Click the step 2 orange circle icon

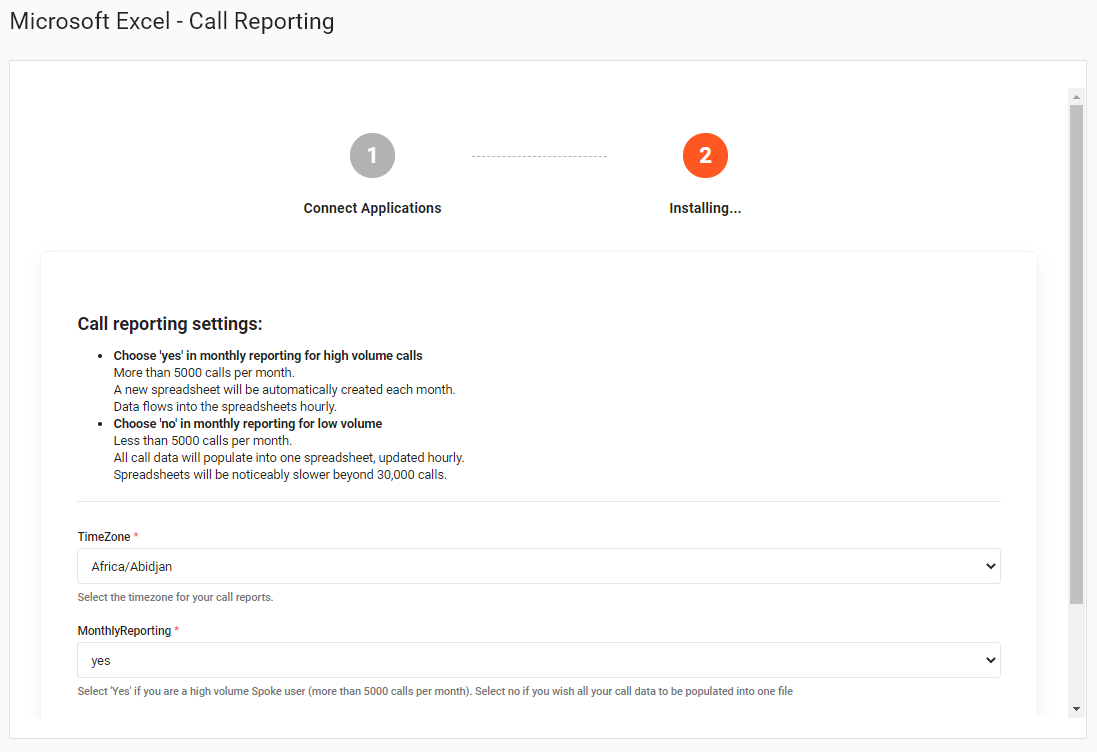click(x=705, y=155)
